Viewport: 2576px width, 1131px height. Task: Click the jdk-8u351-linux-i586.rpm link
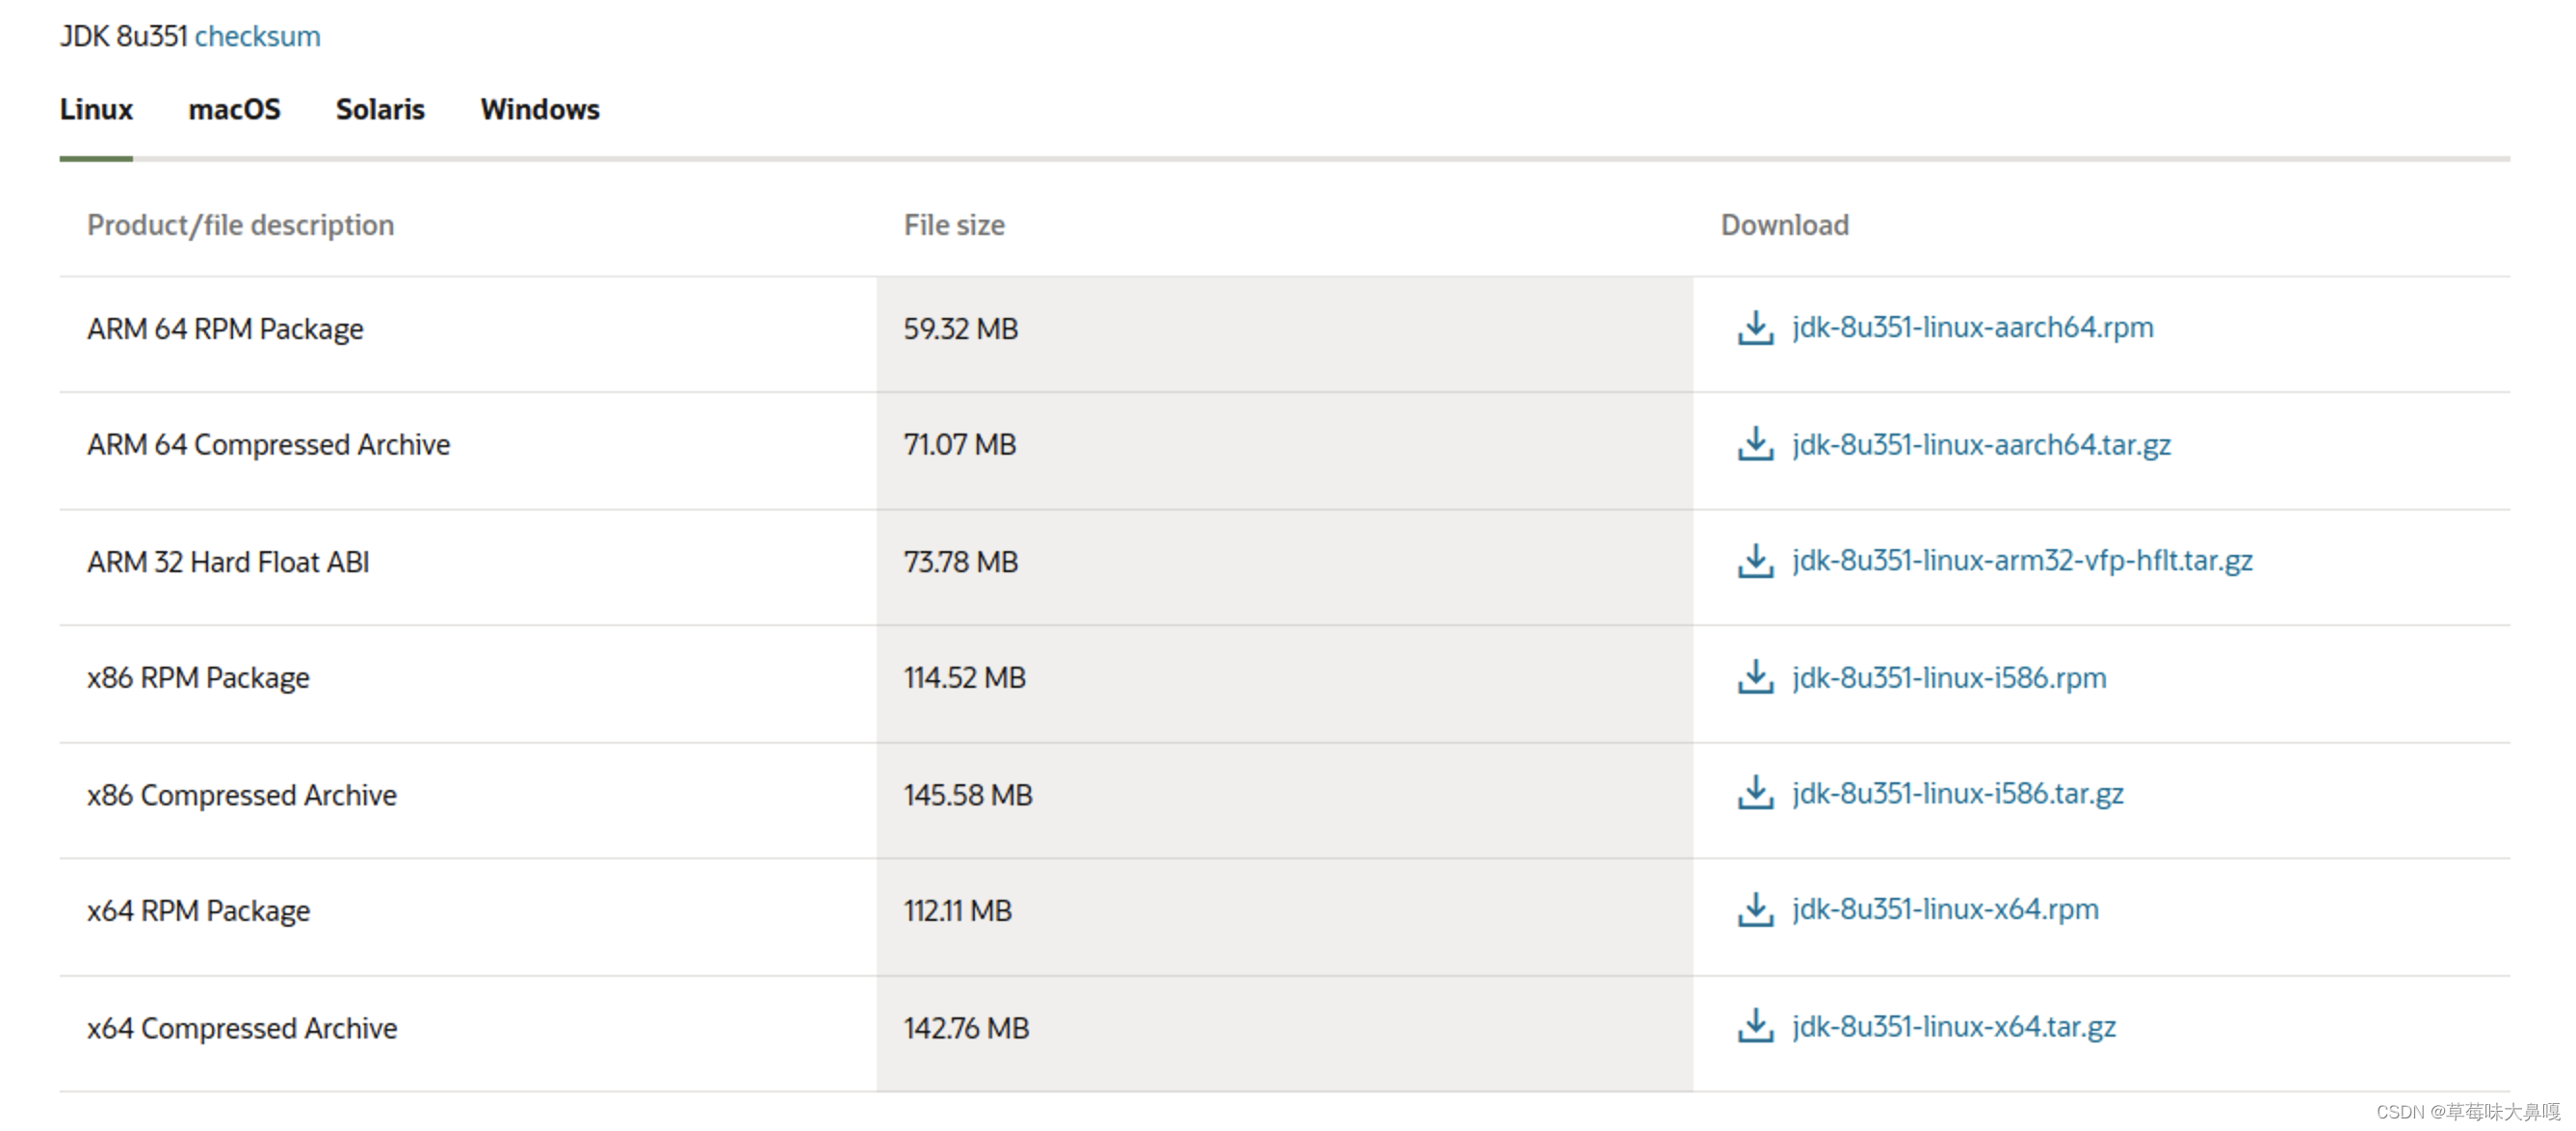coord(1949,678)
